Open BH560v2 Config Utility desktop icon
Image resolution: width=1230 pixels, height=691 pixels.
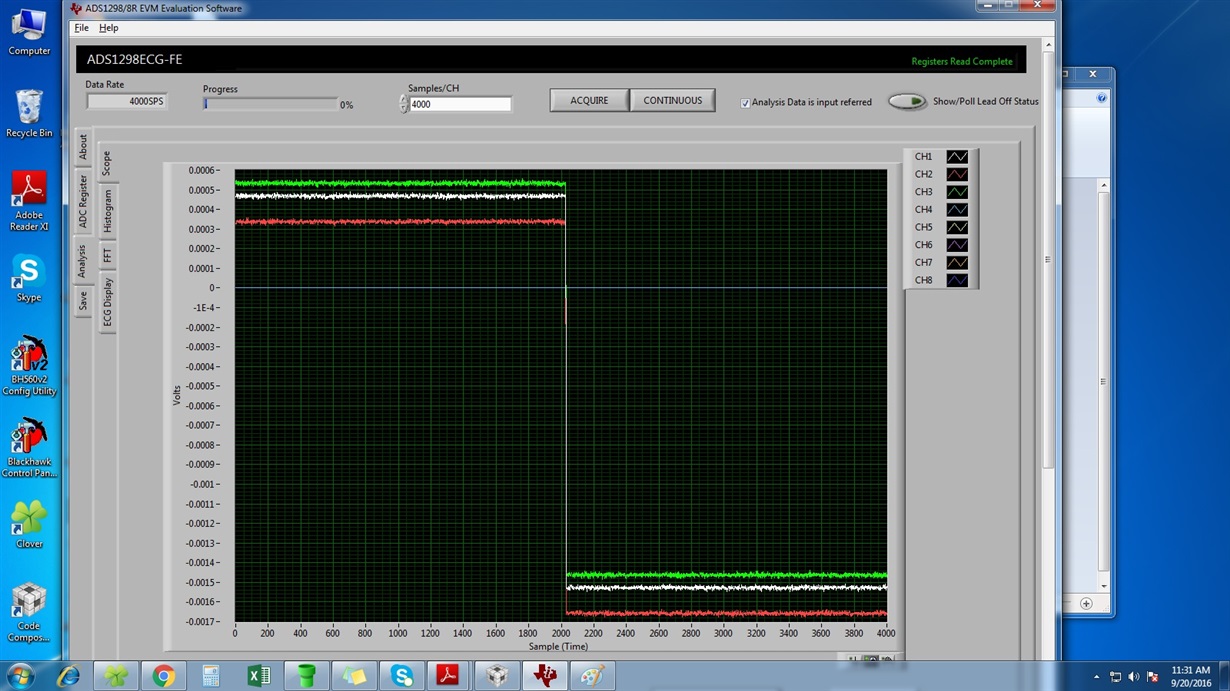click(x=29, y=366)
